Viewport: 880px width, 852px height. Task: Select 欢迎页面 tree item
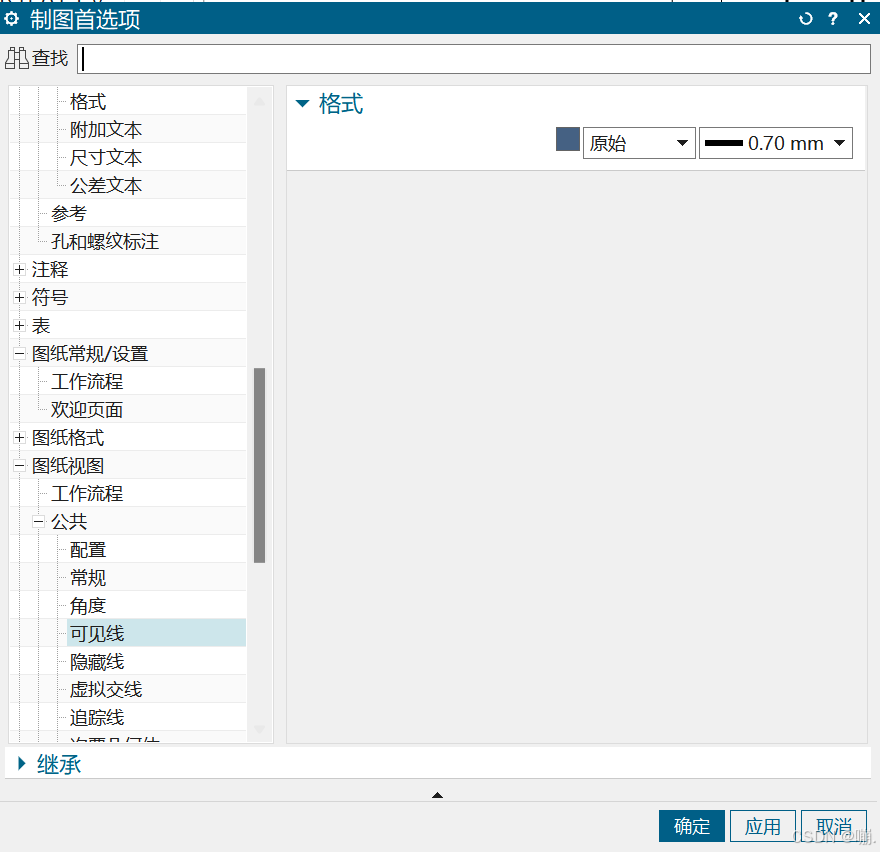pos(87,410)
